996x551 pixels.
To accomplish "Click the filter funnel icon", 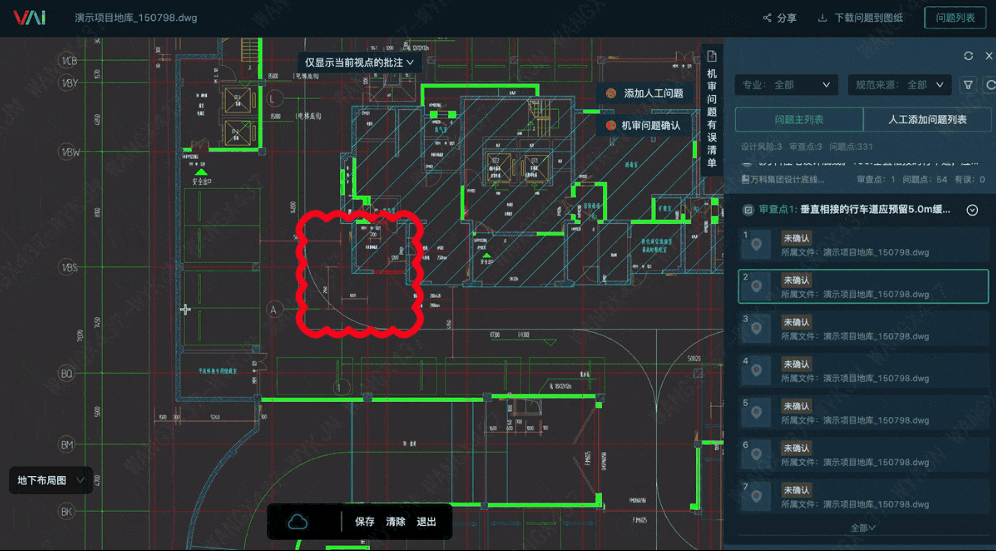I will click(x=968, y=85).
